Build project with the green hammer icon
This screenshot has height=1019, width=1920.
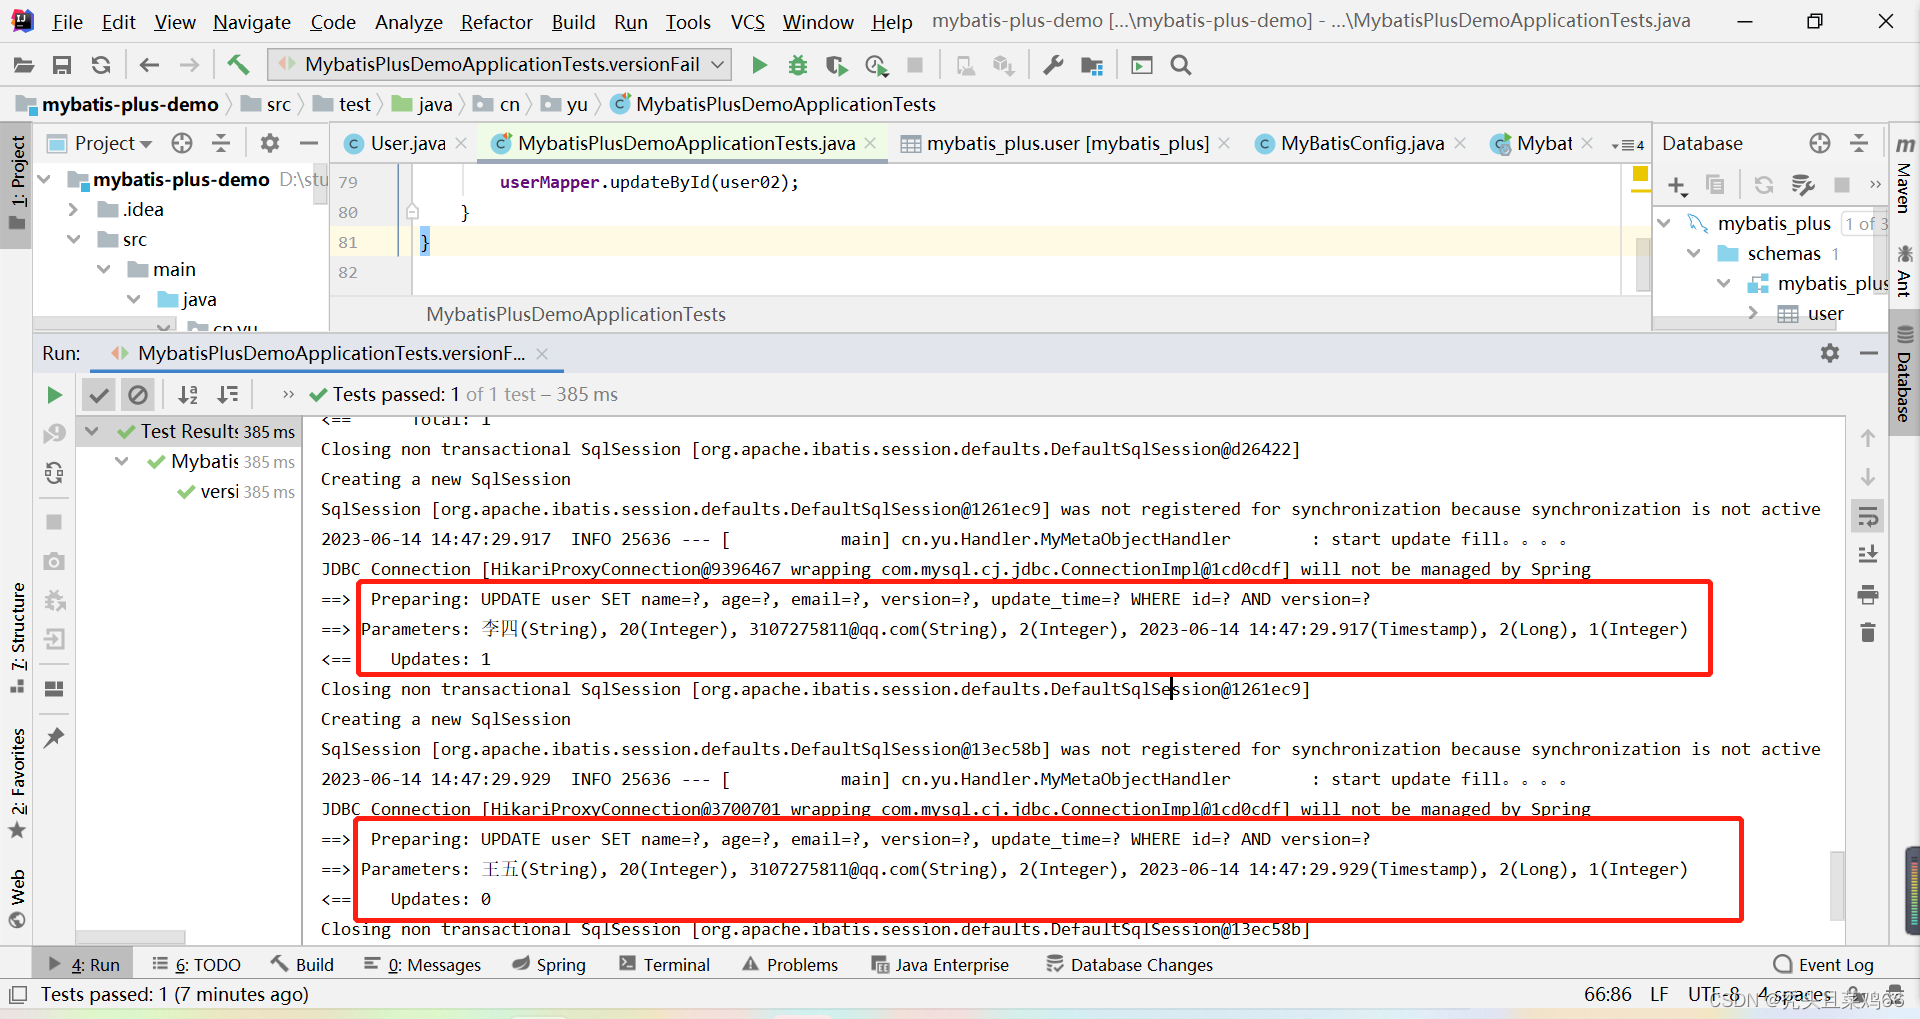click(238, 65)
